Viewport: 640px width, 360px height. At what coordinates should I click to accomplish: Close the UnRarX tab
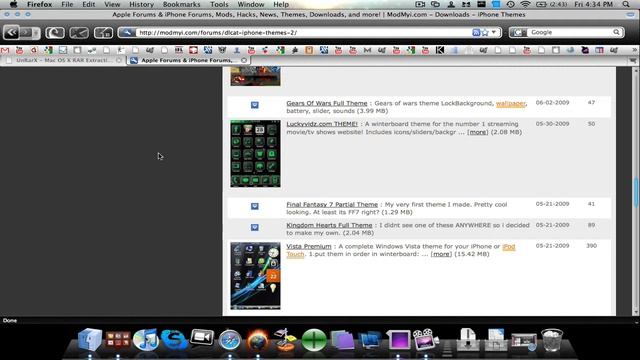[x=118, y=60]
